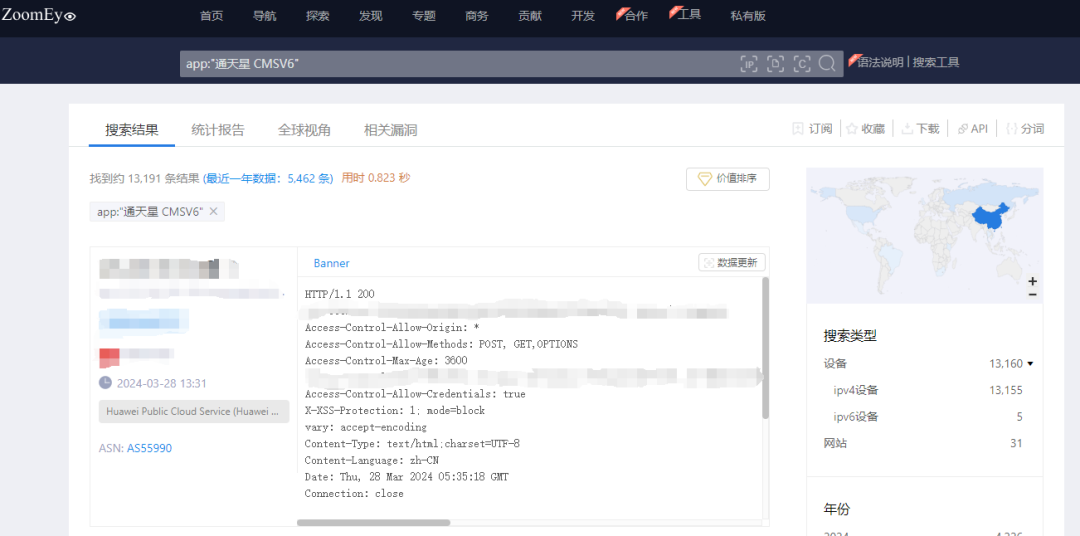Click the icon-search bracket icon in search bar
Image resolution: width=1080 pixels, height=536 pixels.
click(x=776, y=64)
